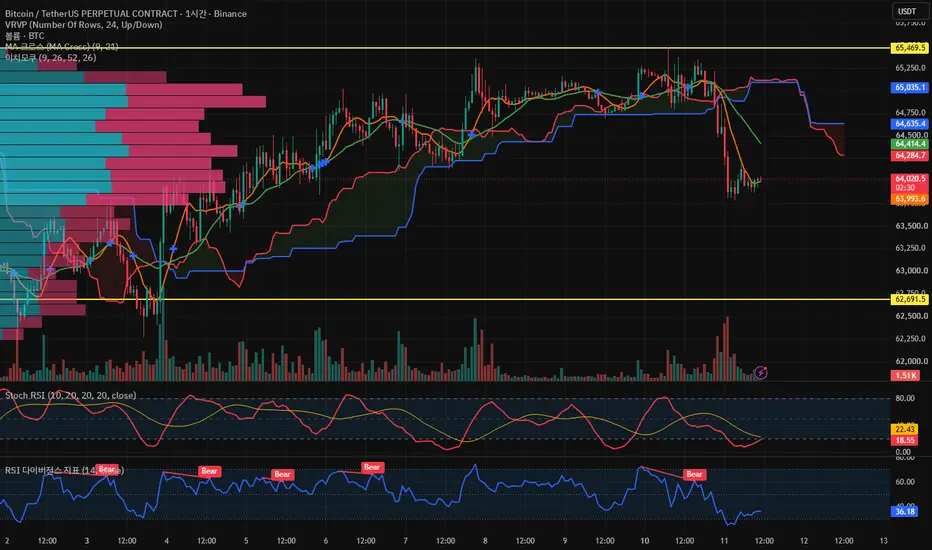Click the 62,250.0 price axis tick
The height and width of the screenshot is (550, 932).
[911, 338]
